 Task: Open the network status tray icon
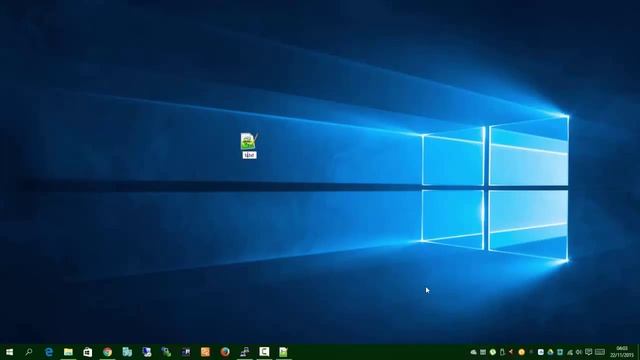569,352
